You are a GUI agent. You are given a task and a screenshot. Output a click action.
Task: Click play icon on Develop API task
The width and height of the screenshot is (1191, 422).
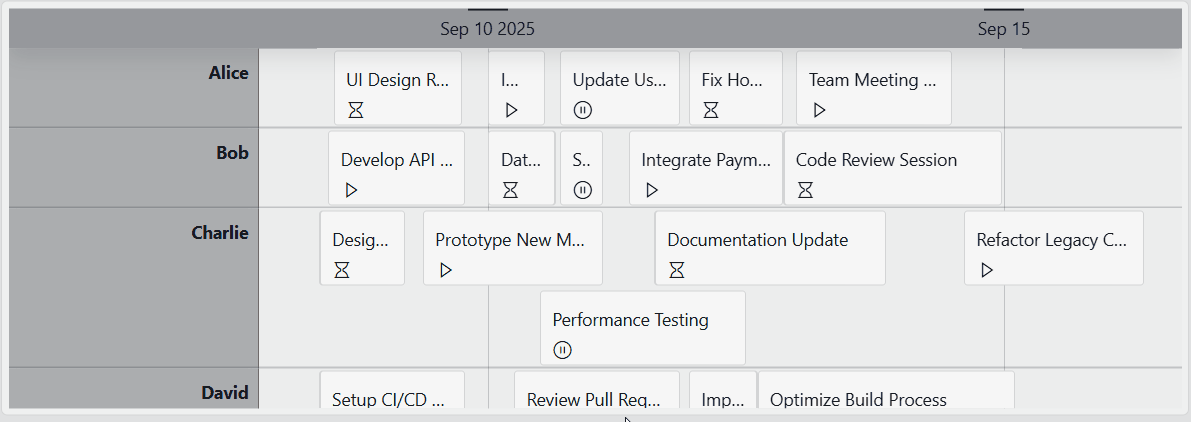point(351,191)
